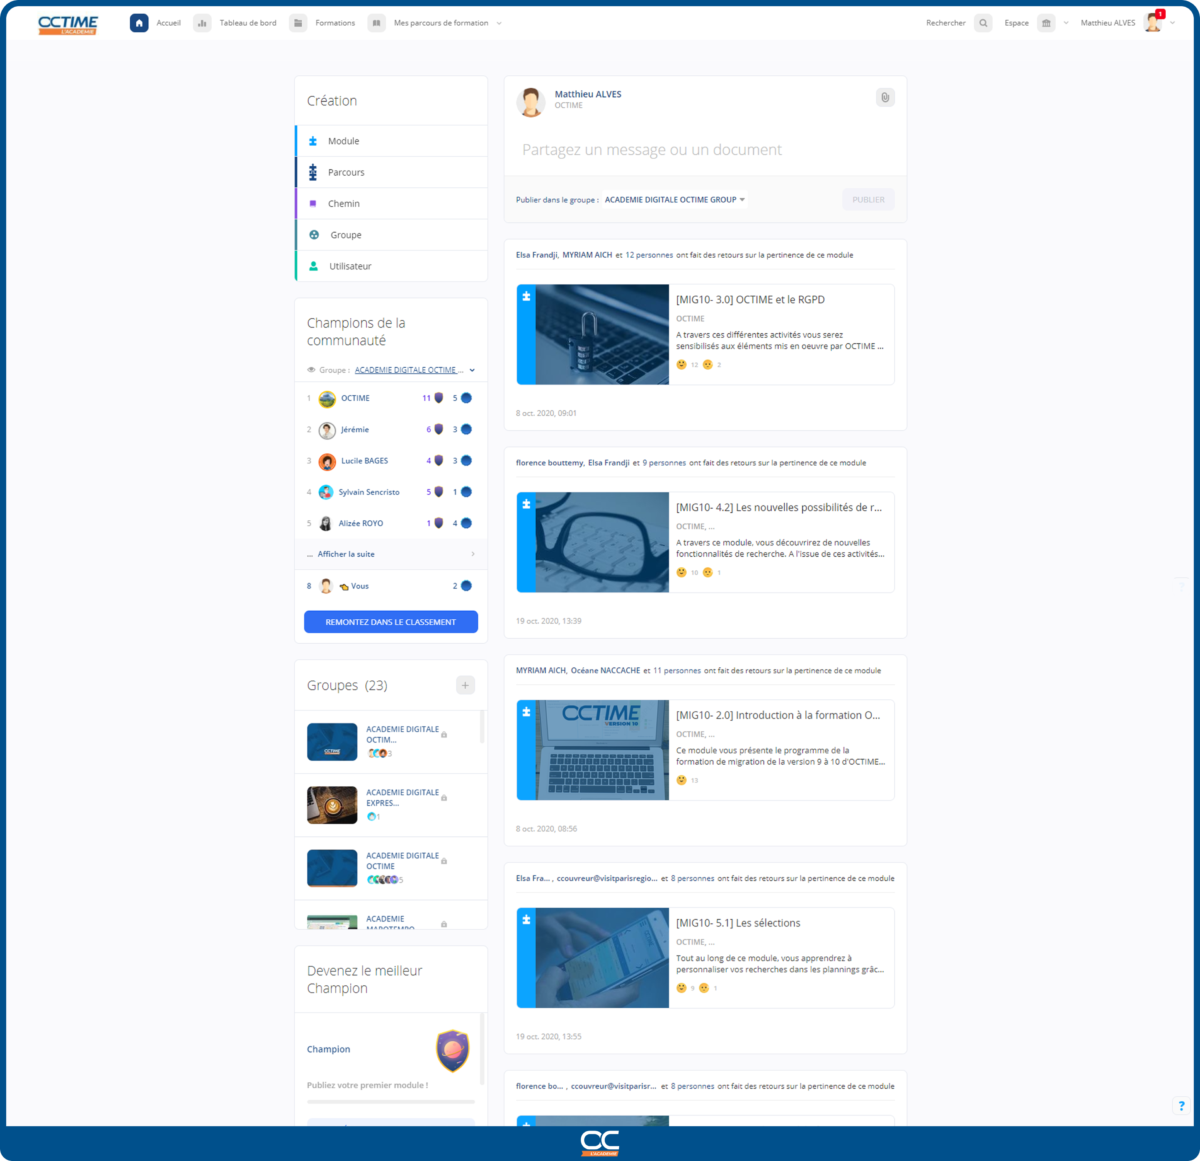Expand Afficher la suite in ranking
This screenshot has height=1161, width=1200.
[x=391, y=554]
